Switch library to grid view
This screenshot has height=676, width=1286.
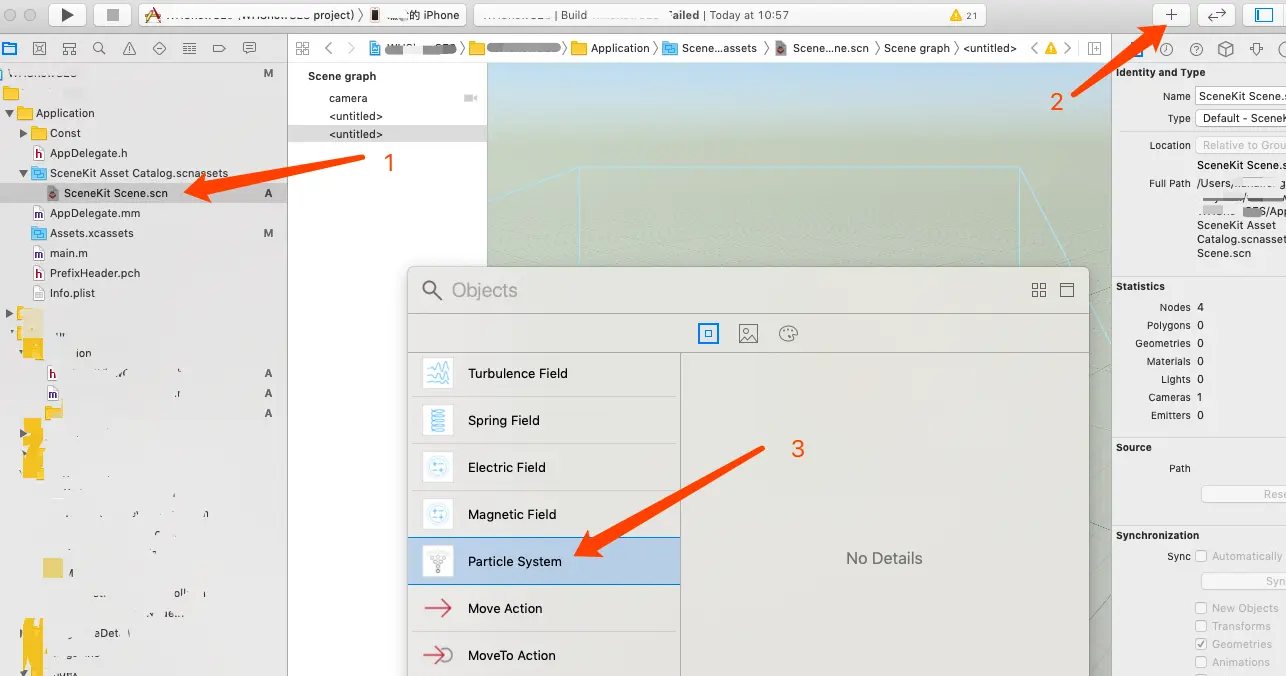[x=1039, y=290]
